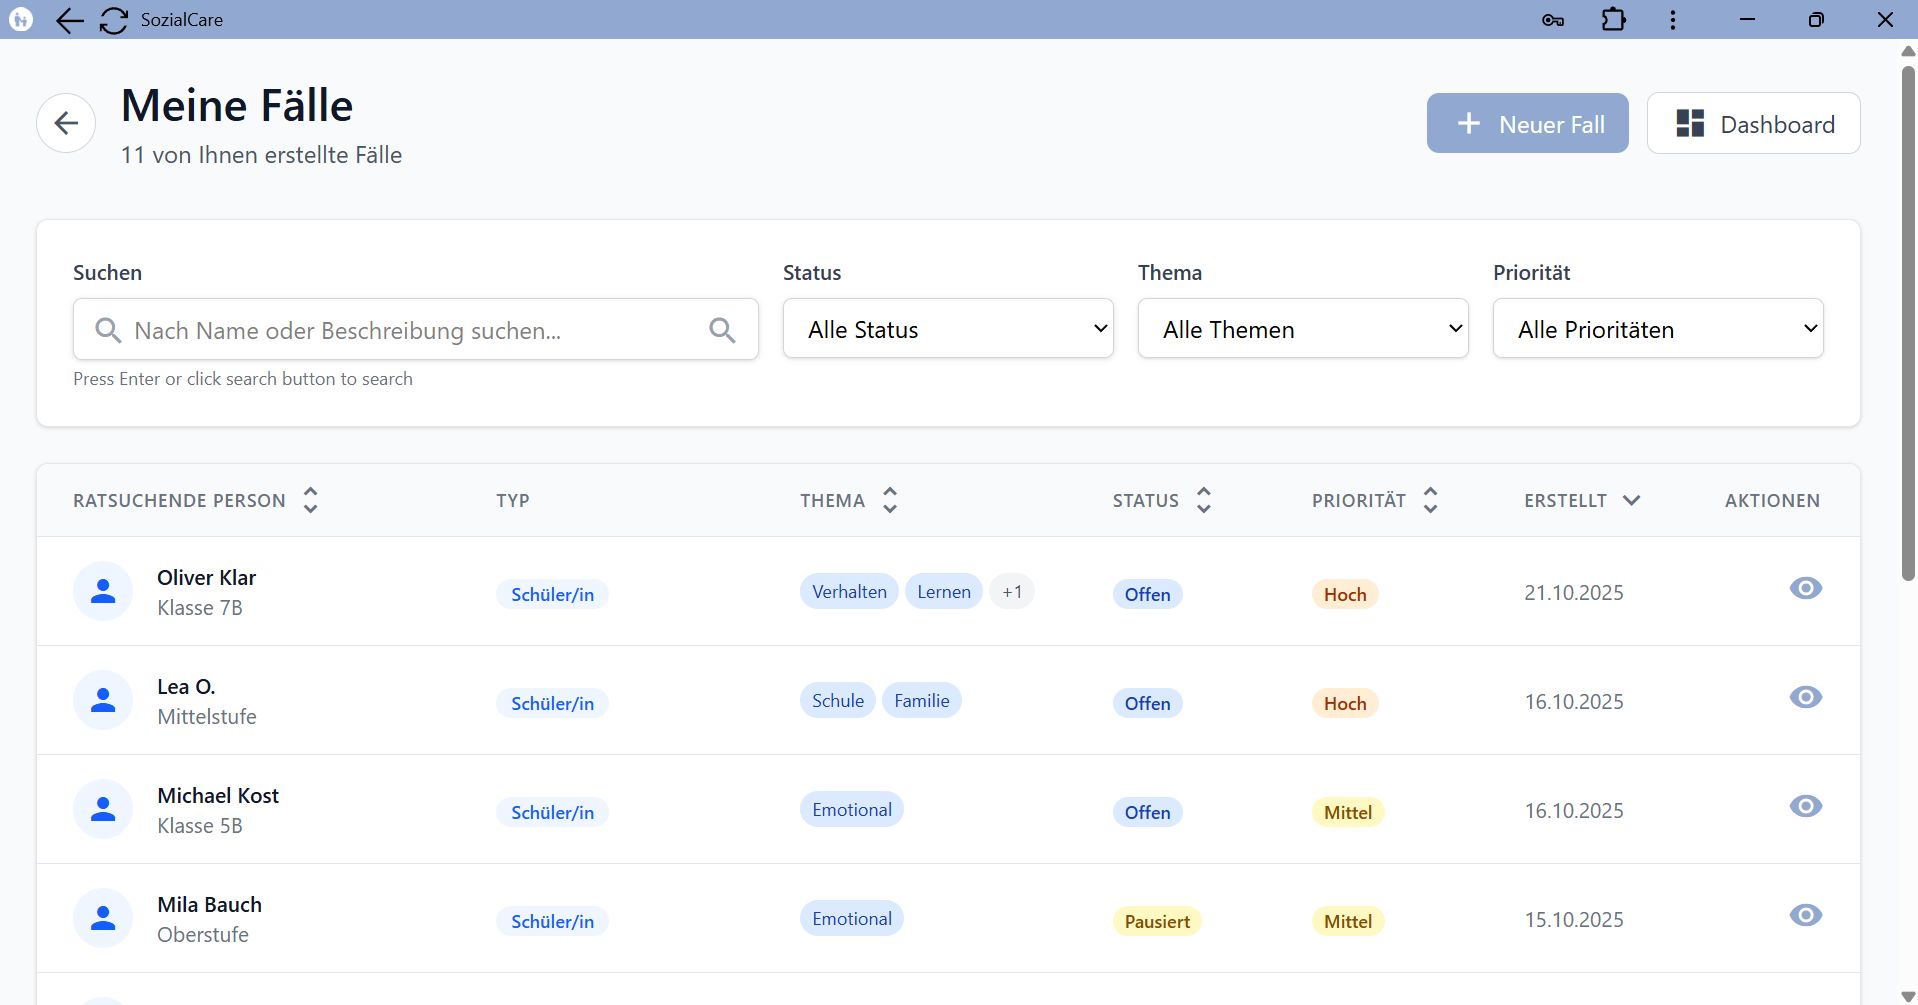Open the Dashboard view

[x=1753, y=123]
